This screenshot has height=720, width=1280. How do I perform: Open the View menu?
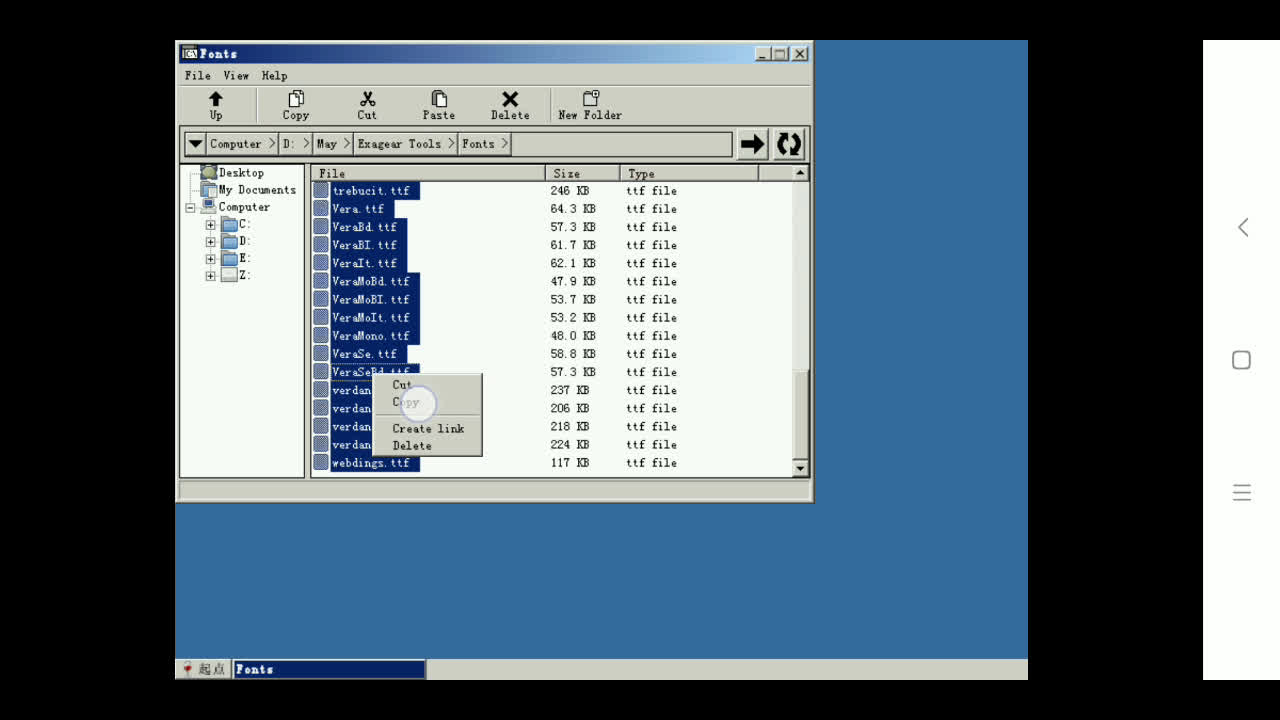(x=236, y=75)
